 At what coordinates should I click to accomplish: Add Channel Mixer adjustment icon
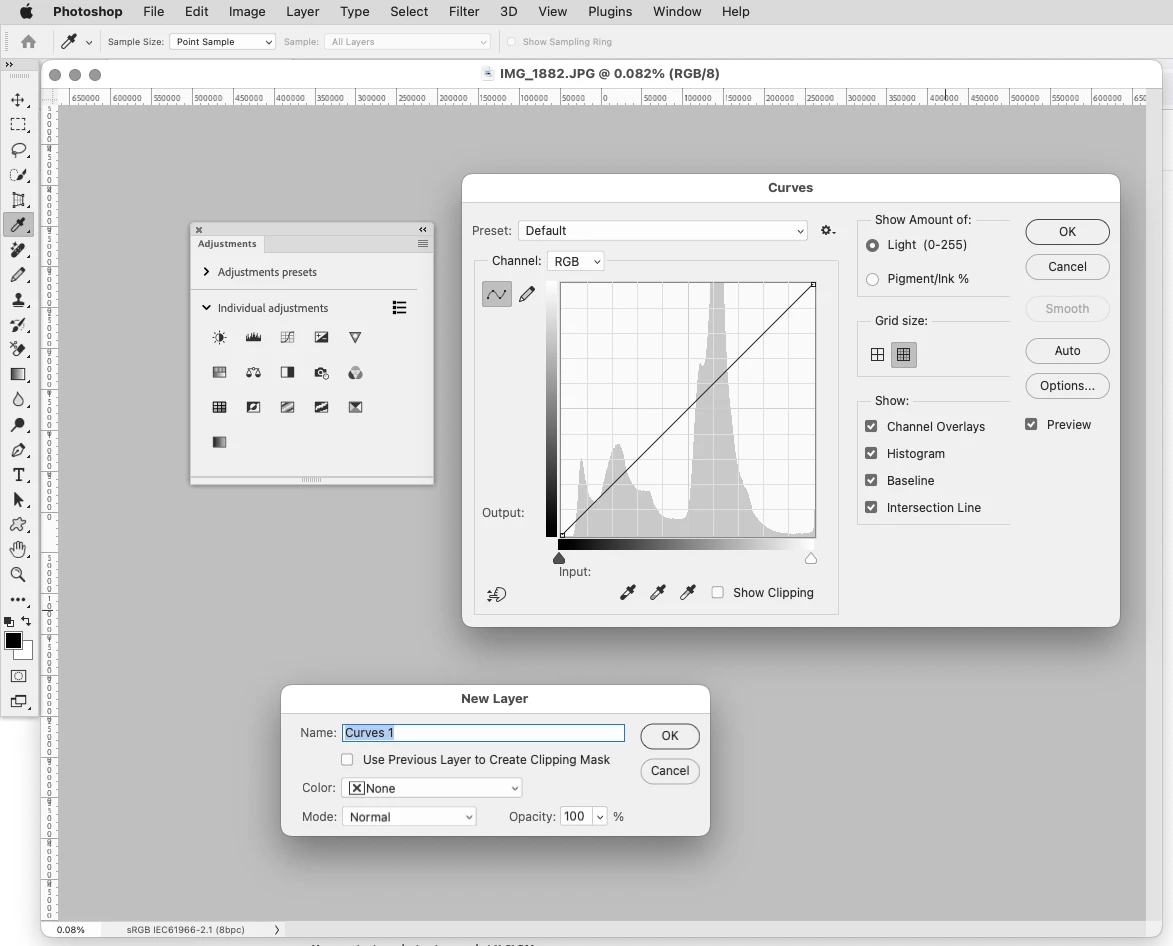(355, 372)
